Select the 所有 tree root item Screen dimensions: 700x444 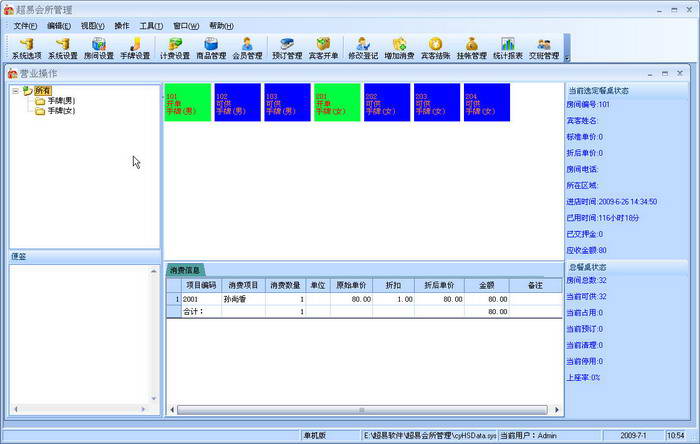pos(43,91)
